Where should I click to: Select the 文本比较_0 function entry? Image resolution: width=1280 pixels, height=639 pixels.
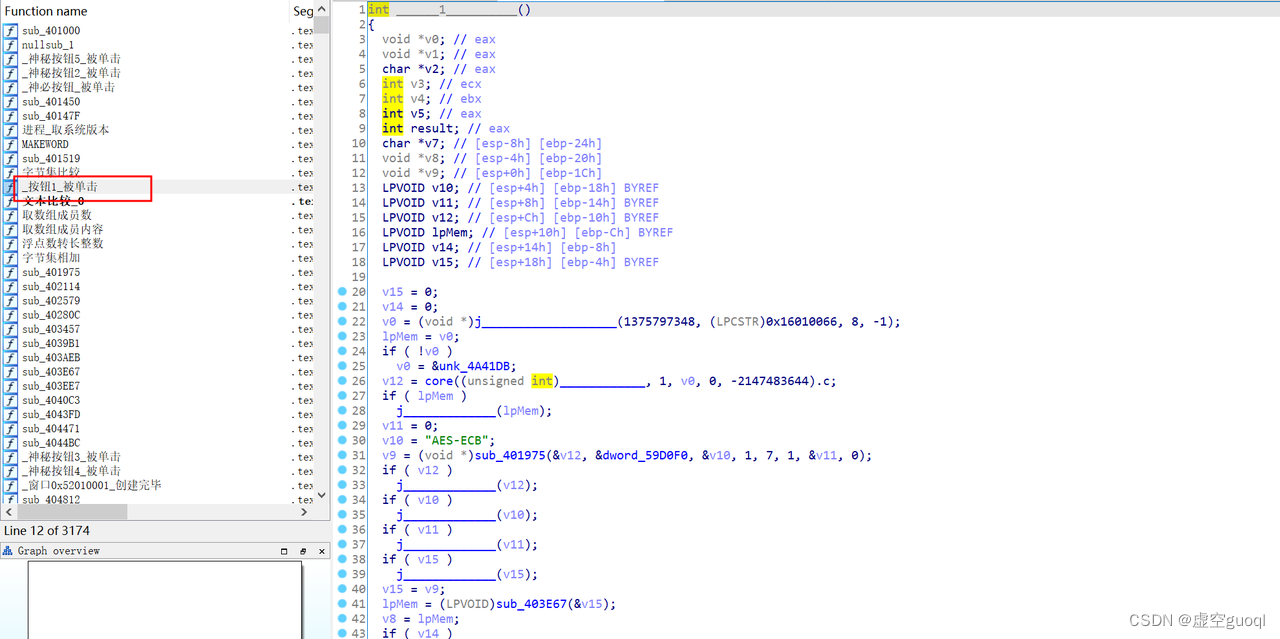(55, 201)
